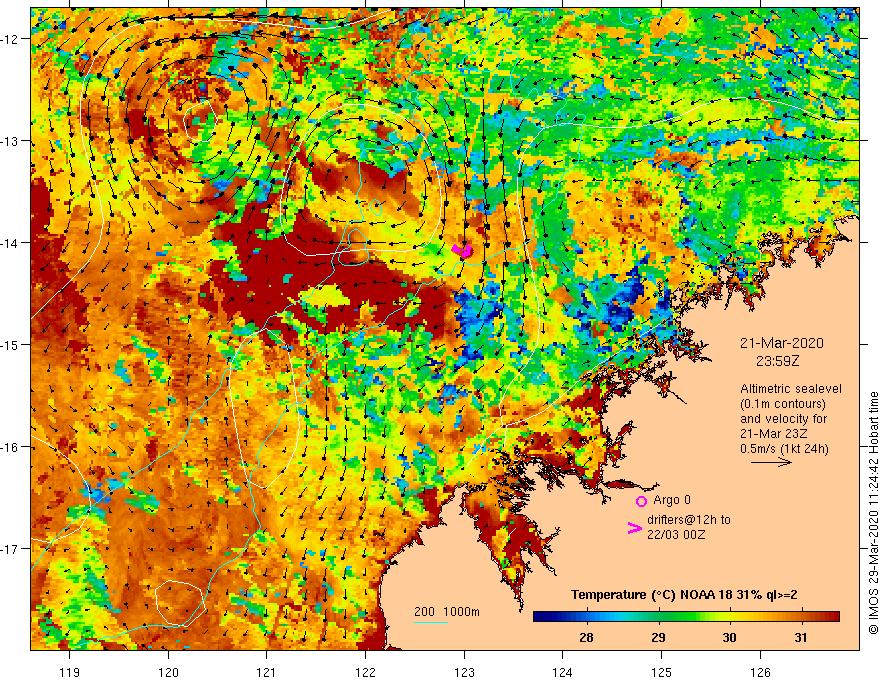Click the IMOS copyright timestamp text
Image resolution: width=880 pixels, height=680 pixels.
coord(873,513)
